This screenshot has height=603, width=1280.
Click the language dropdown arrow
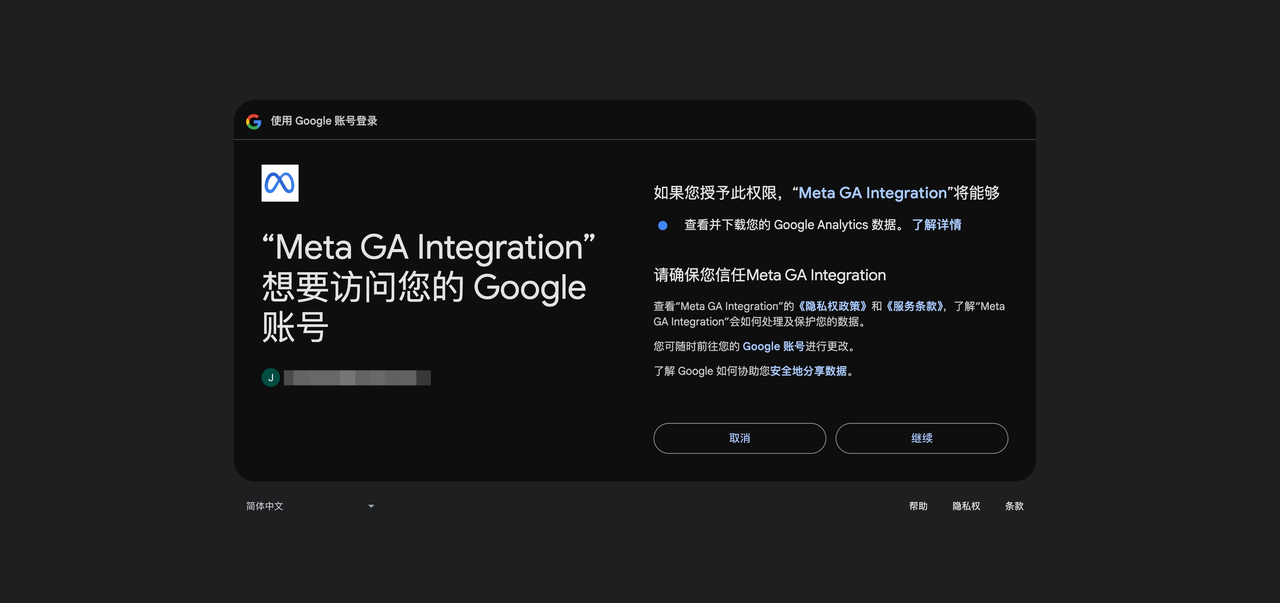pyautogui.click(x=371, y=506)
